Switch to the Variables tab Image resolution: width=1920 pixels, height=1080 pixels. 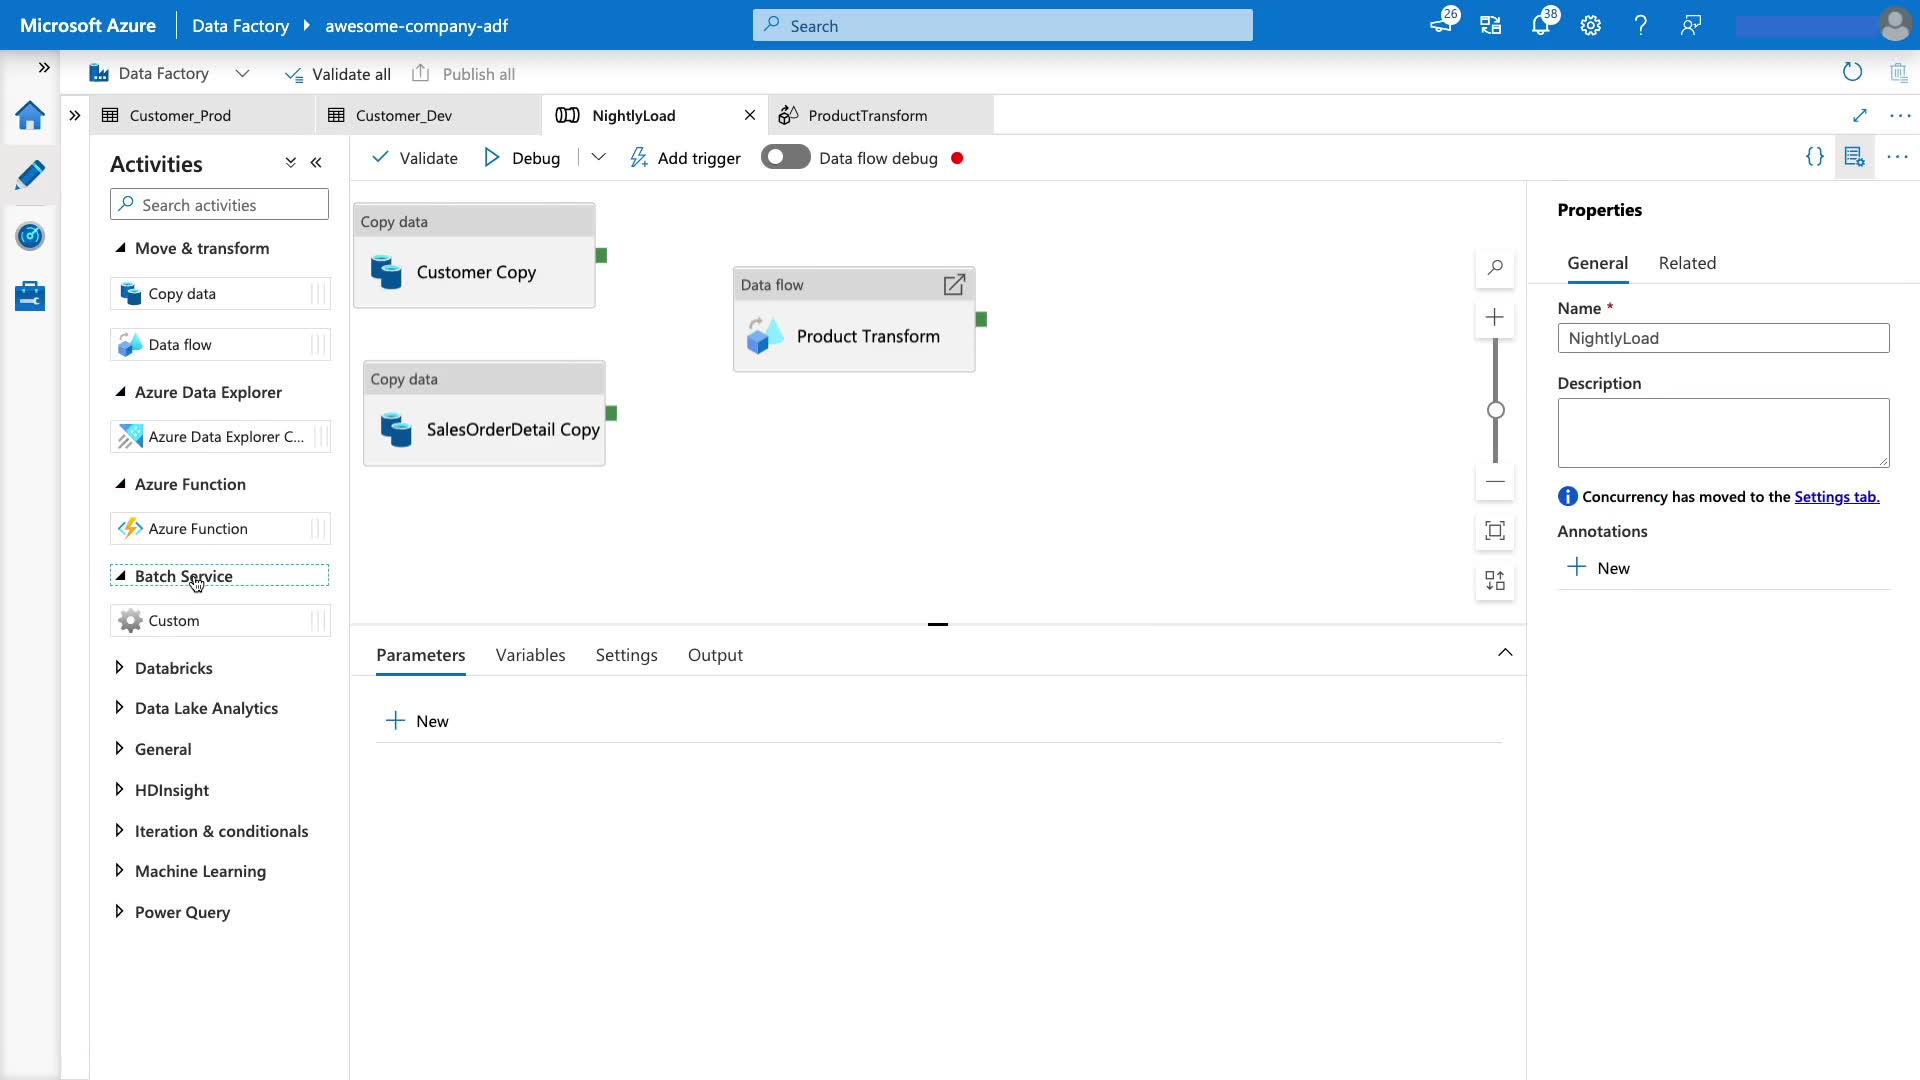(530, 655)
